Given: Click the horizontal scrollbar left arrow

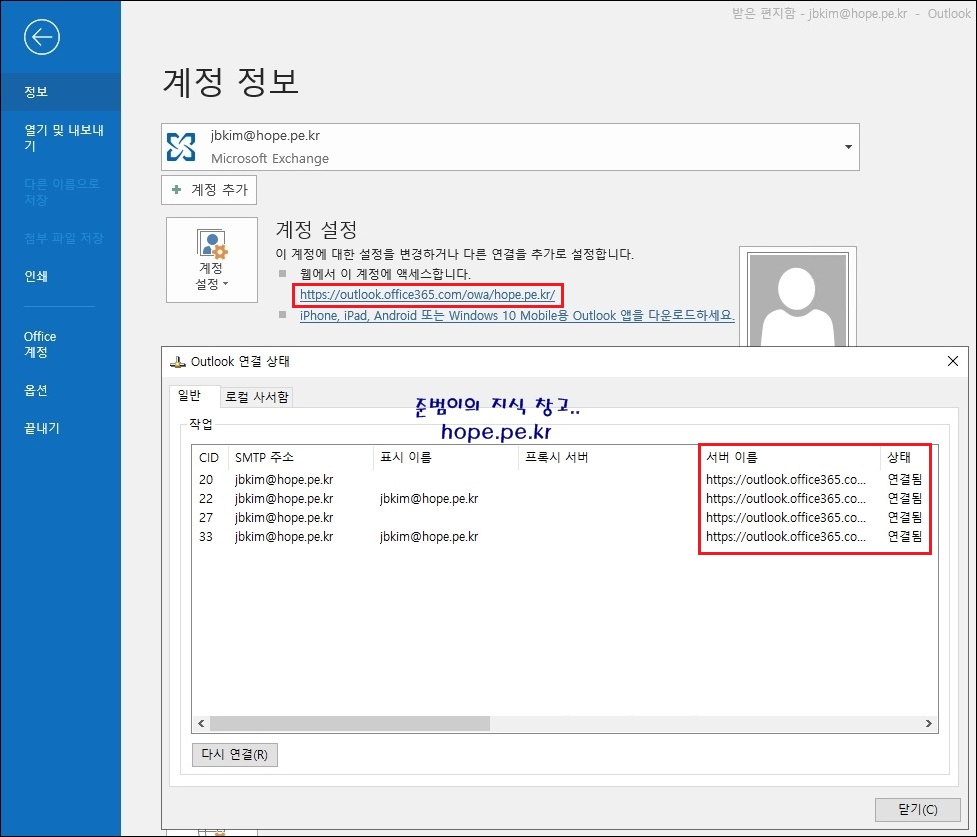Looking at the screenshot, I should click(201, 724).
